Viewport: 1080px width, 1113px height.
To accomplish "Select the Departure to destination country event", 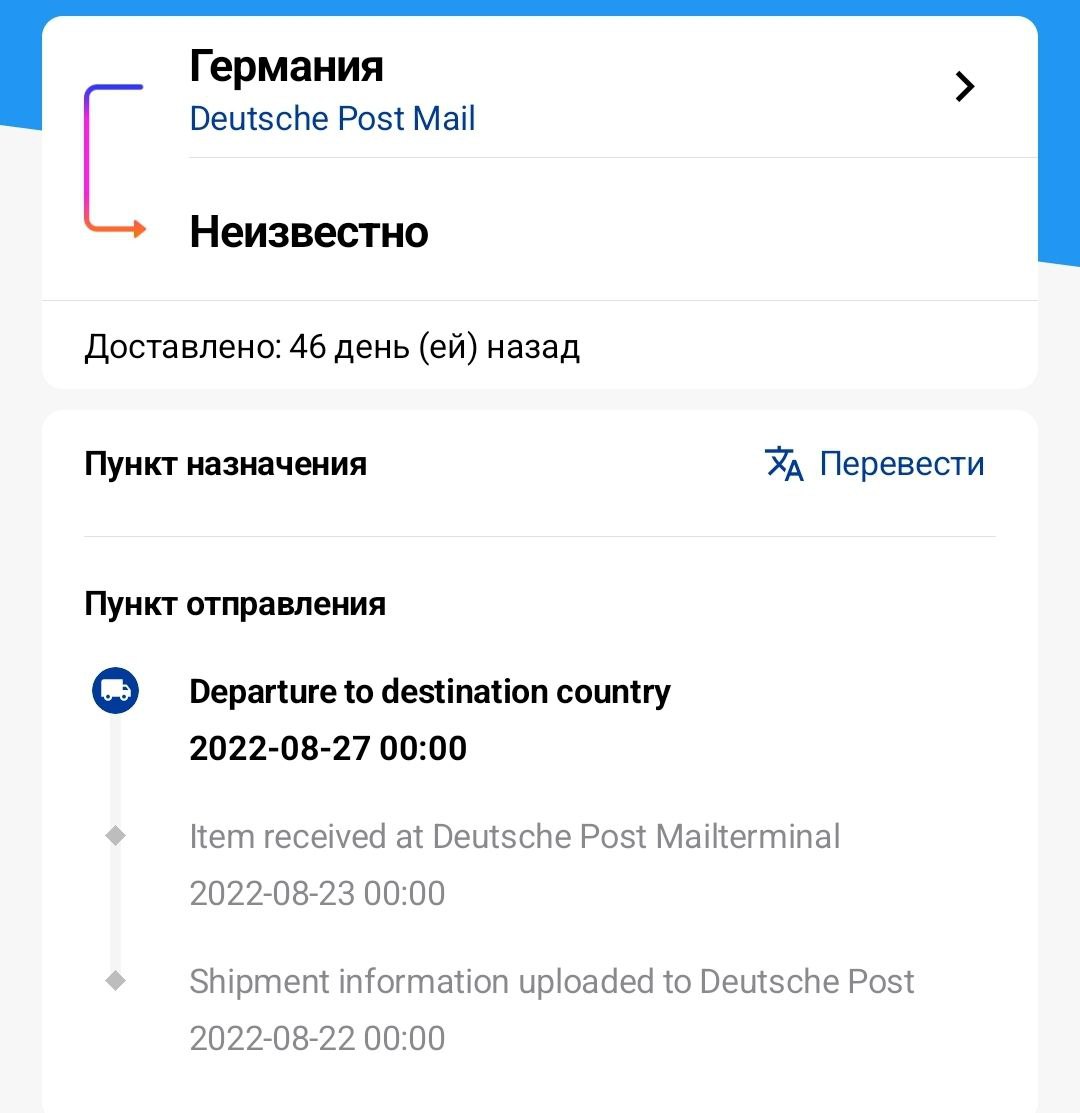I will coord(429,691).
